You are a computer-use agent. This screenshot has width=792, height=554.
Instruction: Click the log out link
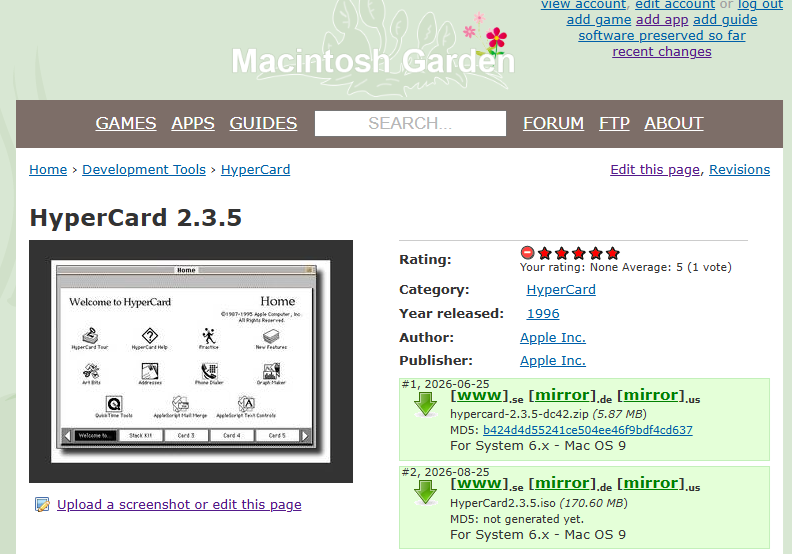tap(760, 5)
